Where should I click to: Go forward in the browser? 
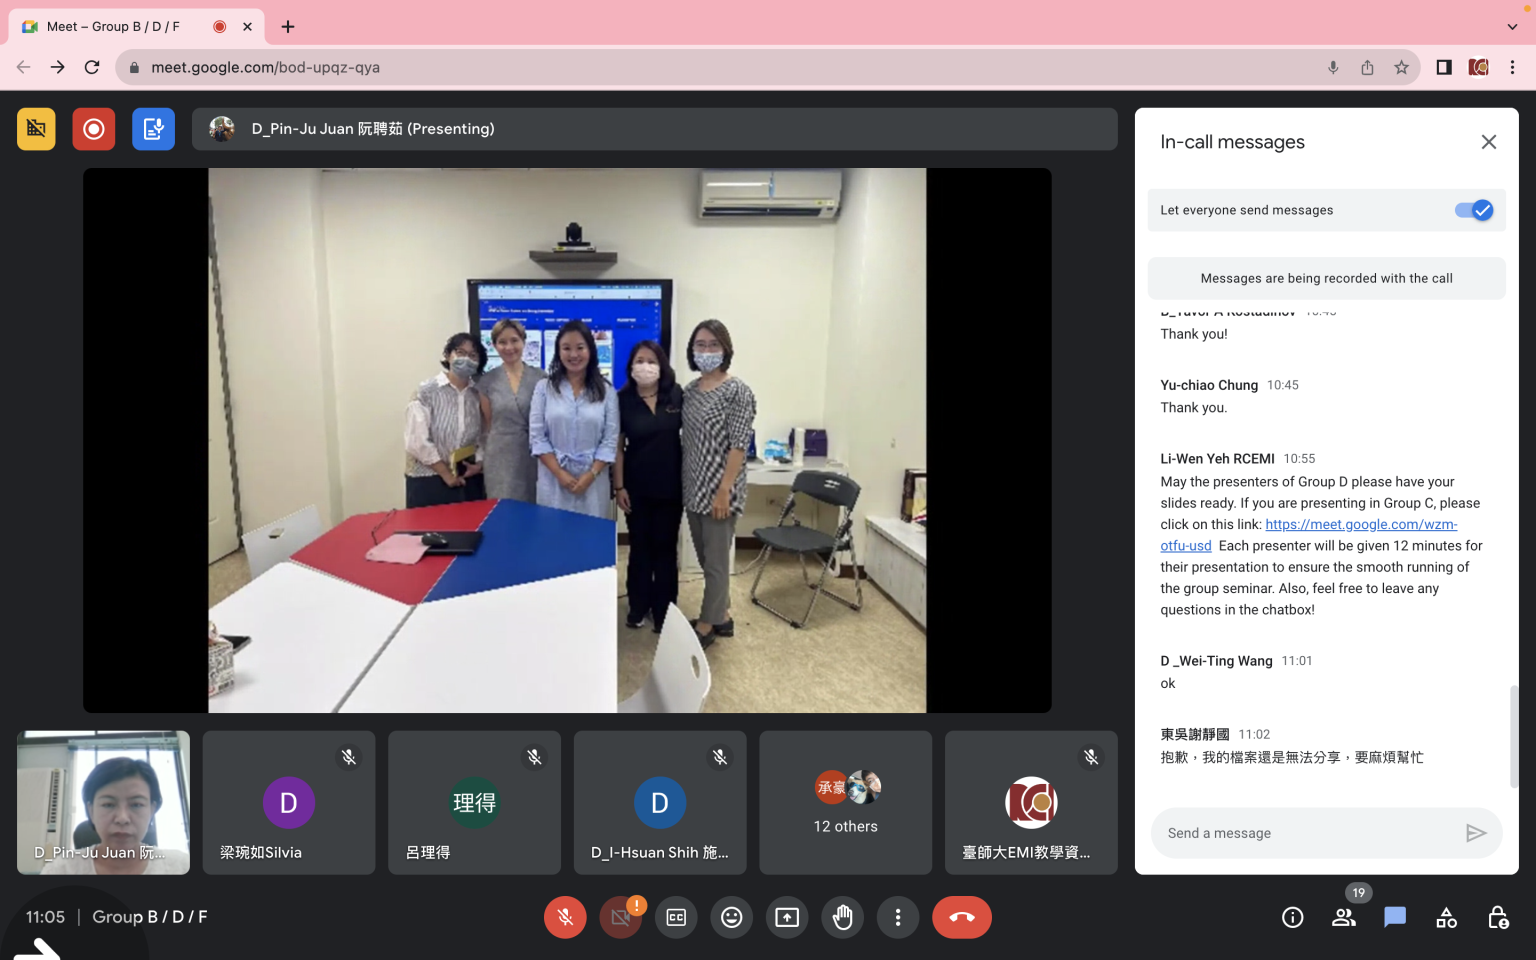58,67
